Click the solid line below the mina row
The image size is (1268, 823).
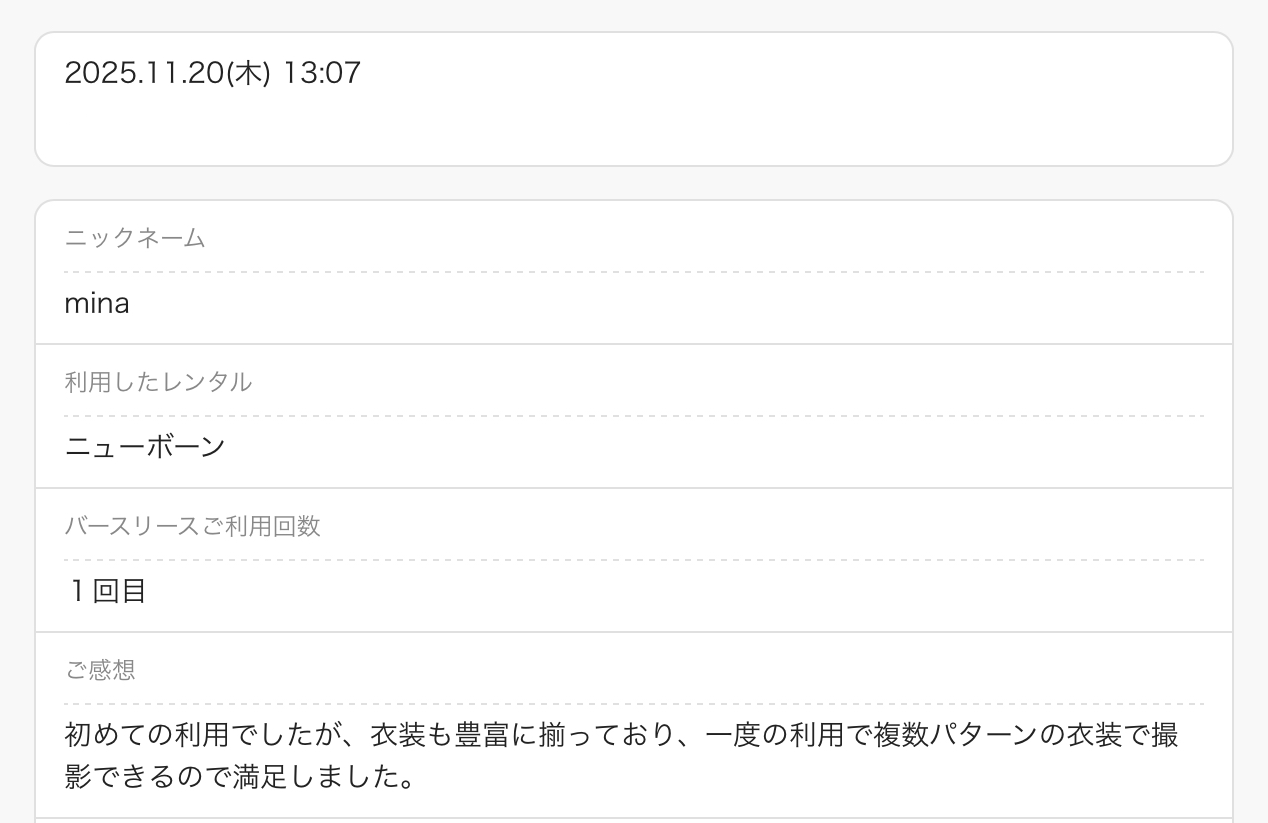(634, 344)
